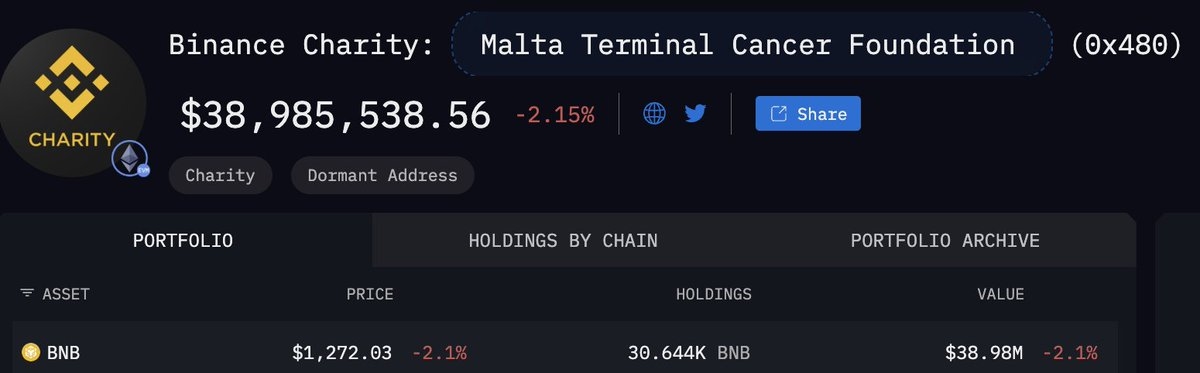Image resolution: width=1200 pixels, height=373 pixels.
Task: Click the BNB coin icon
Action: [x=30, y=353]
